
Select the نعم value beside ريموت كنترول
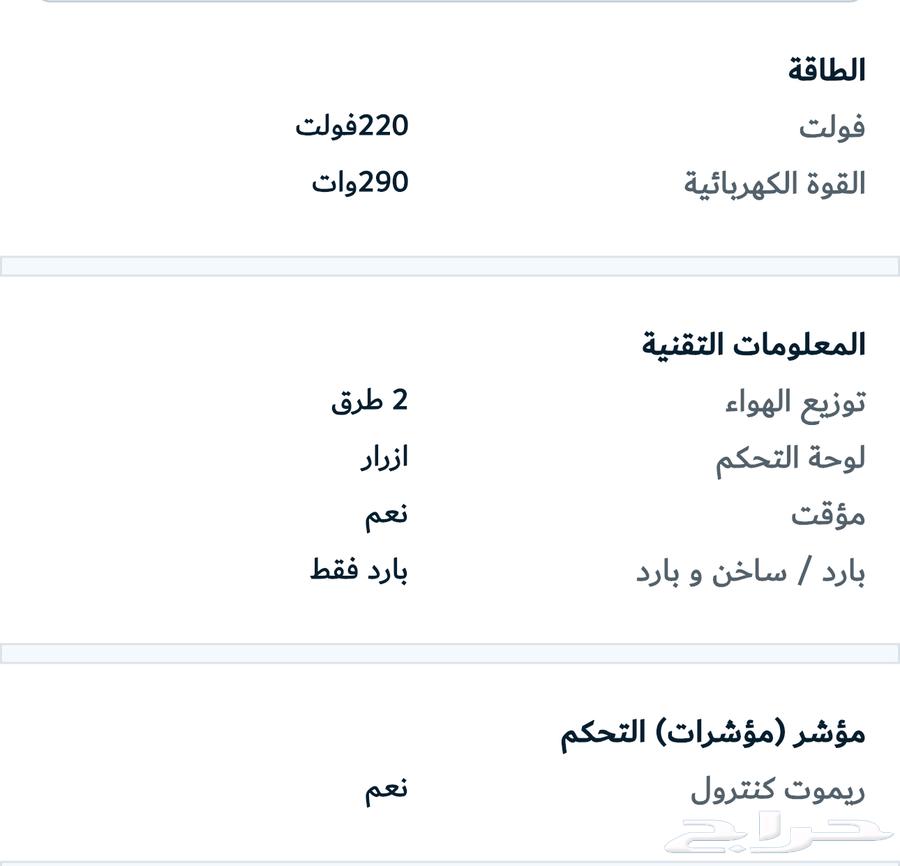387,790
